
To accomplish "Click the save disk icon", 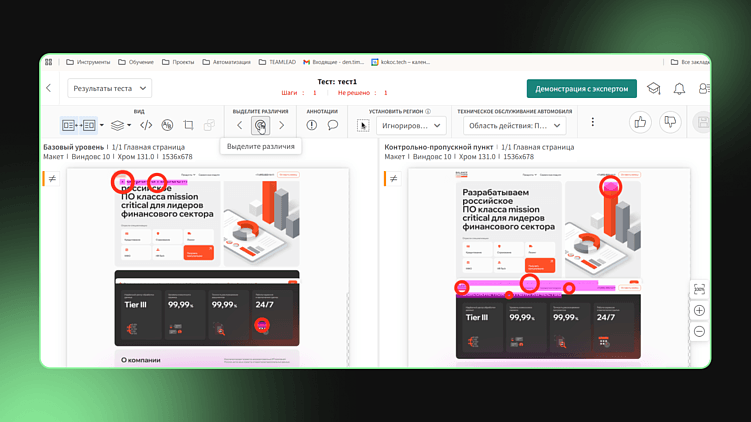I will [703, 123].
